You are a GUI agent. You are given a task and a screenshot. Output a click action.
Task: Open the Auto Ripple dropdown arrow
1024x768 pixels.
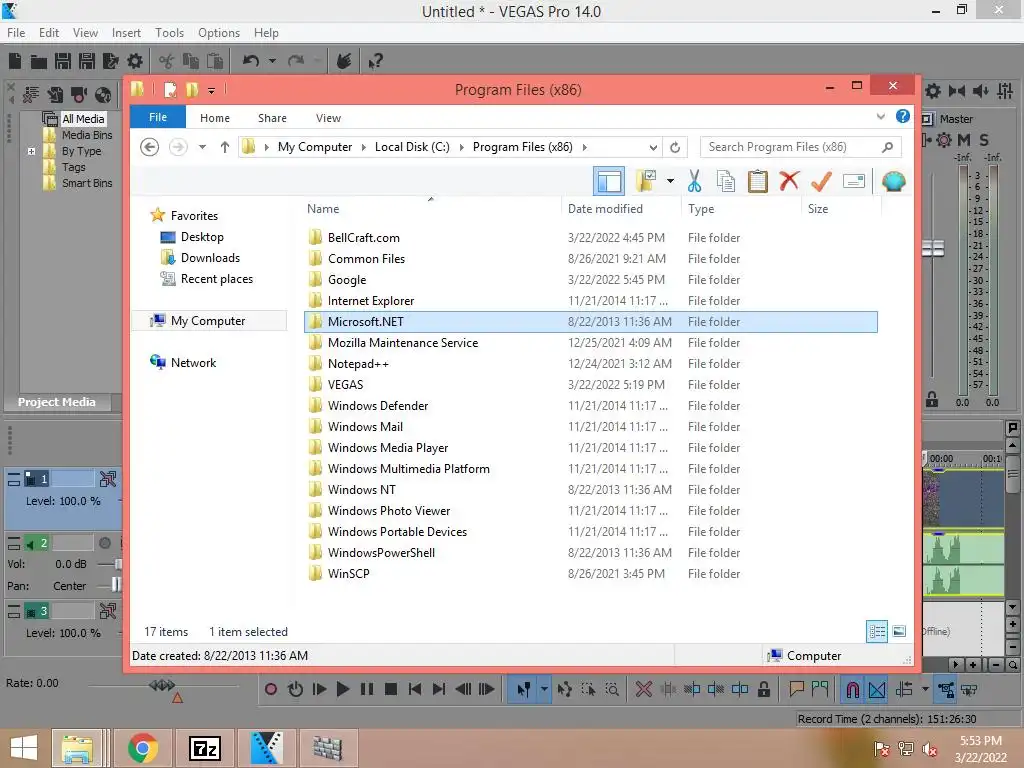point(925,689)
